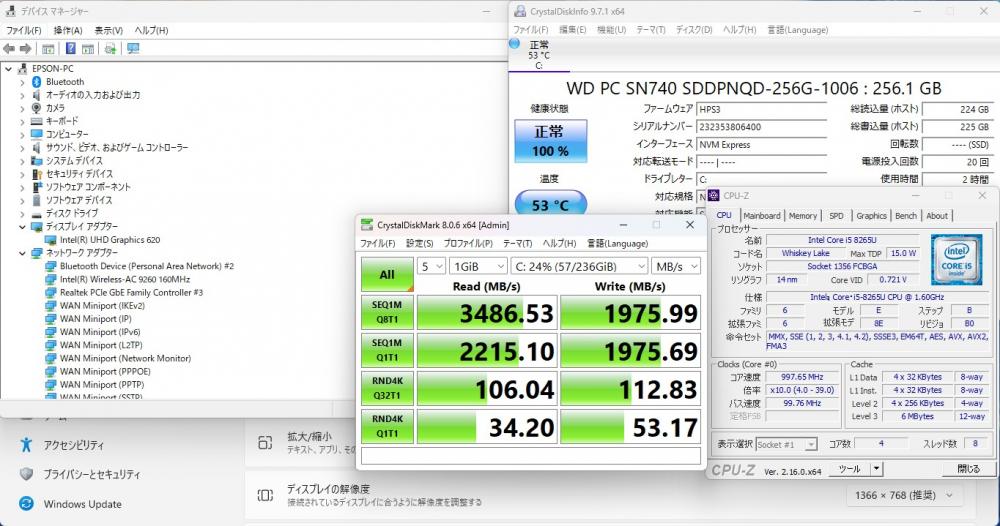
Task: Click the 正常 100 % health status button
Action: 550,141
